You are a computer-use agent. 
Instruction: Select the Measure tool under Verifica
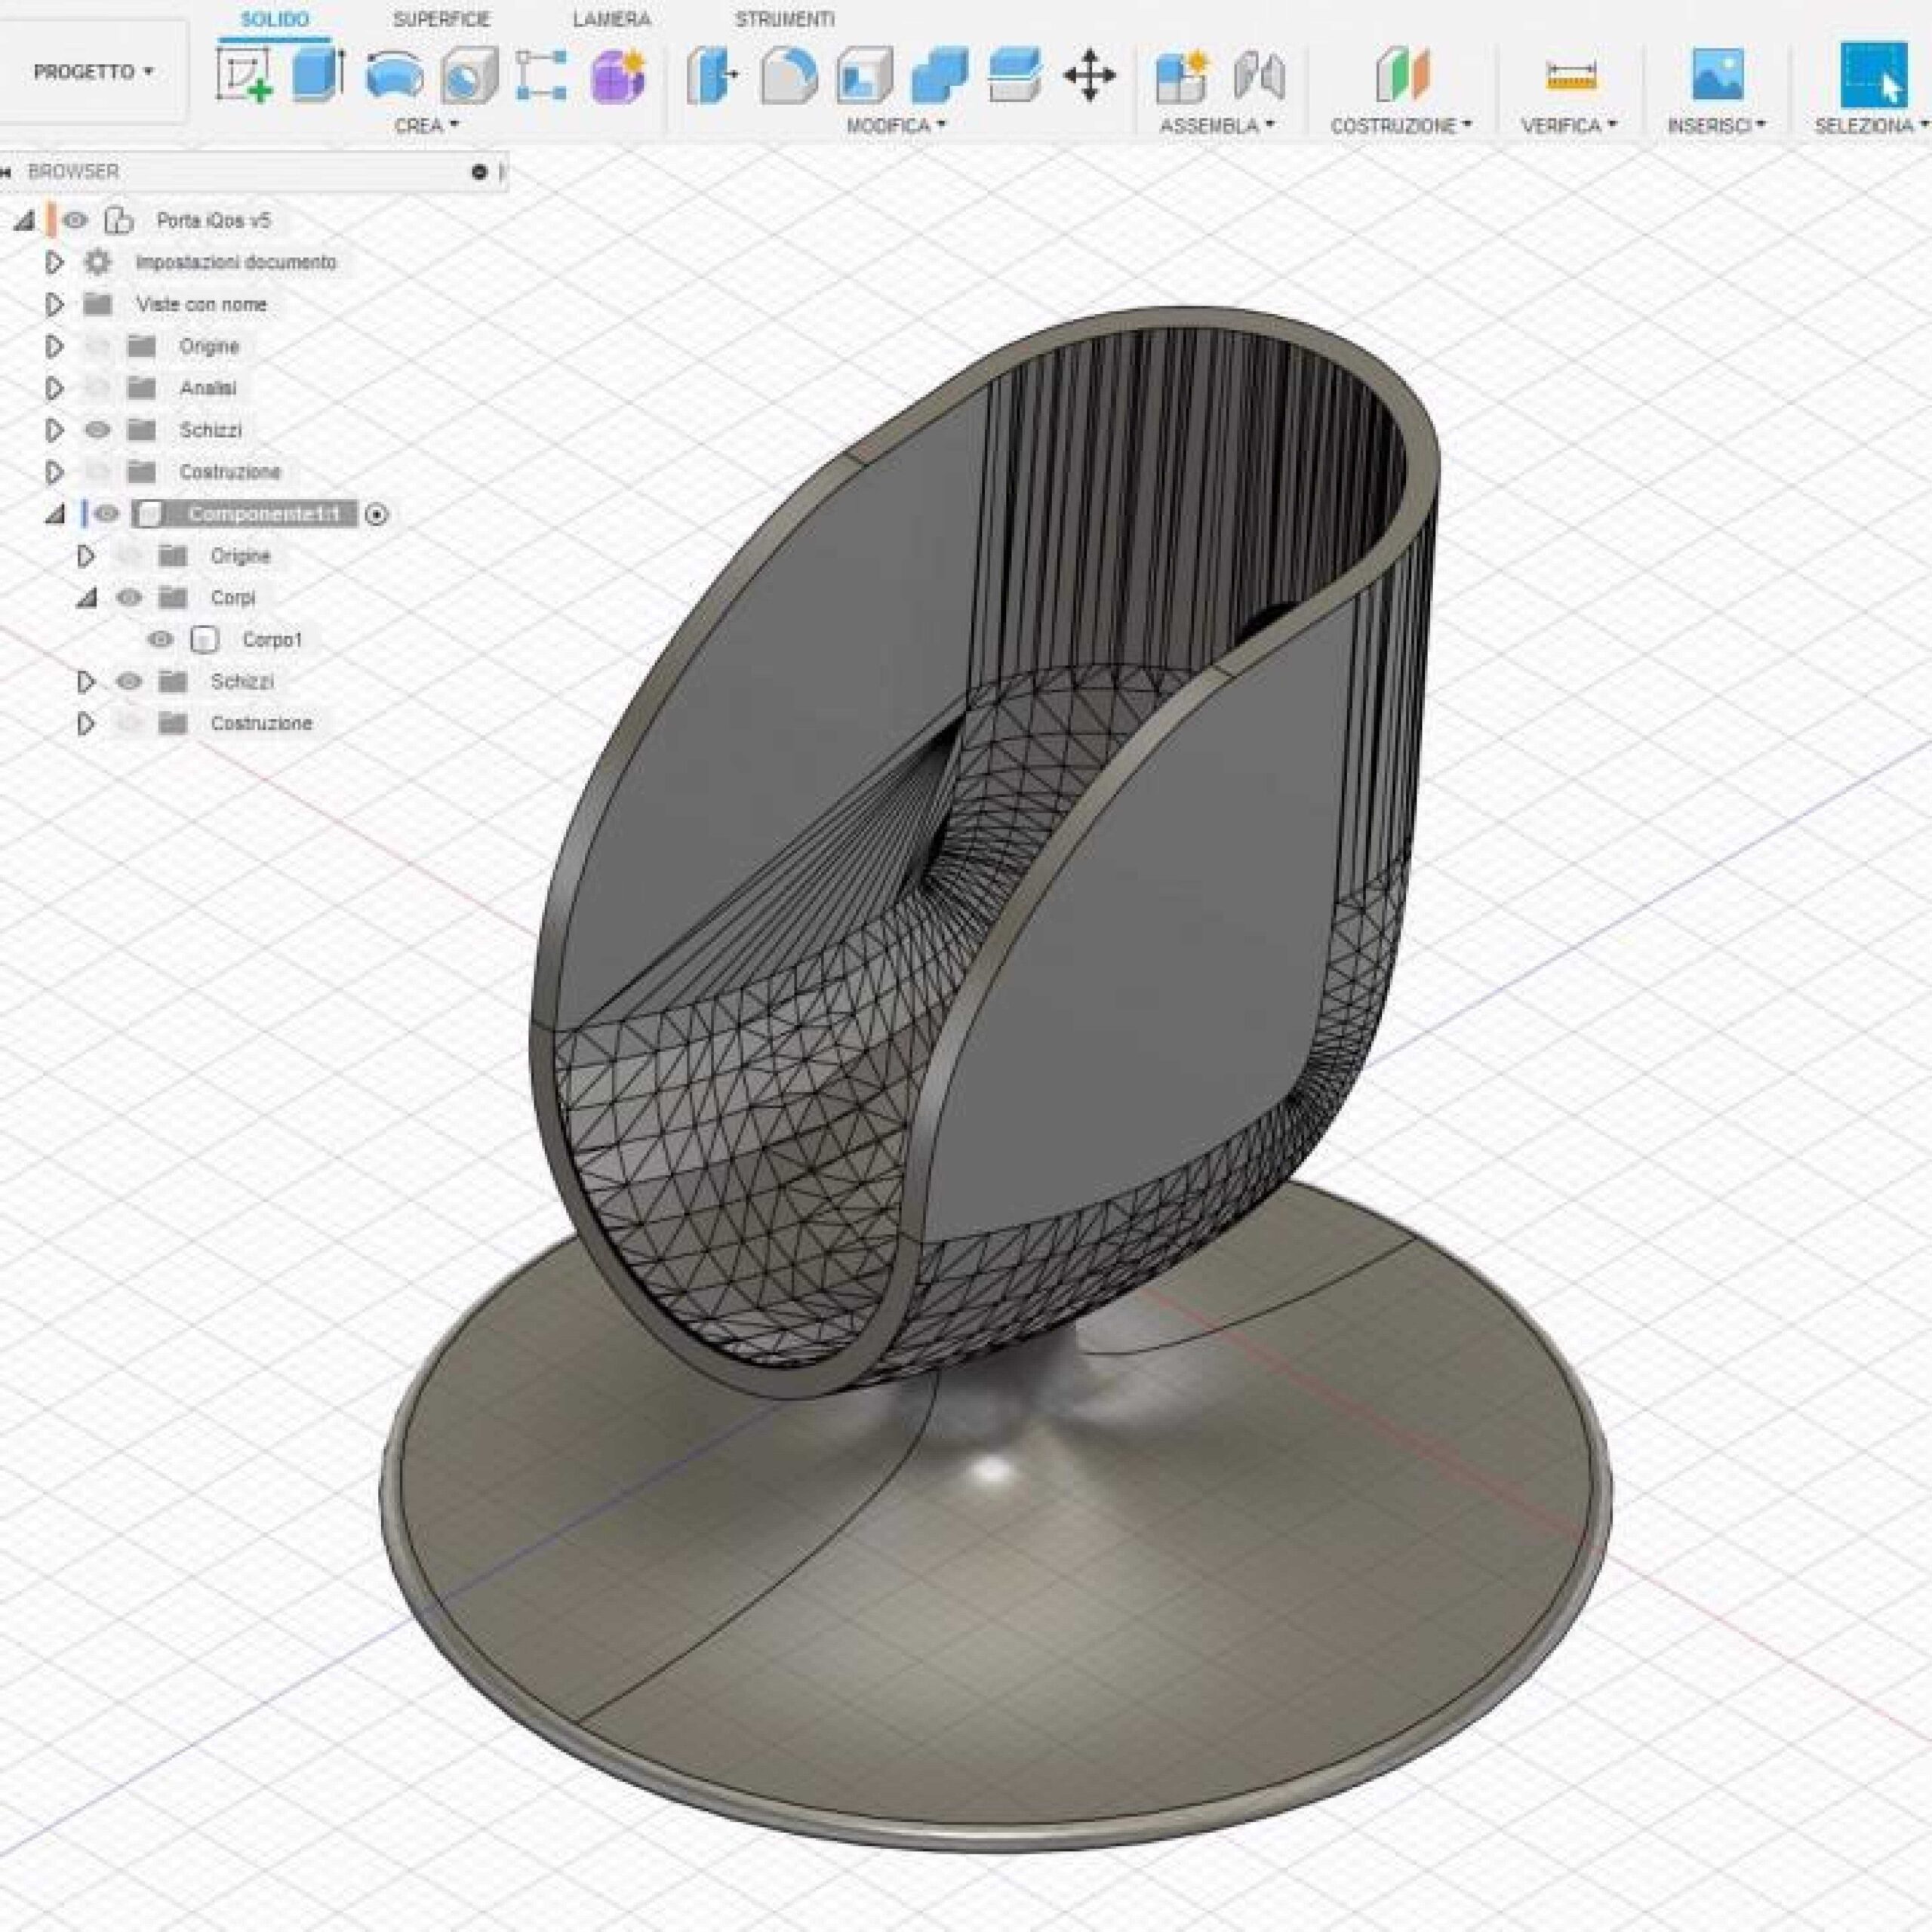(x=1570, y=76)
